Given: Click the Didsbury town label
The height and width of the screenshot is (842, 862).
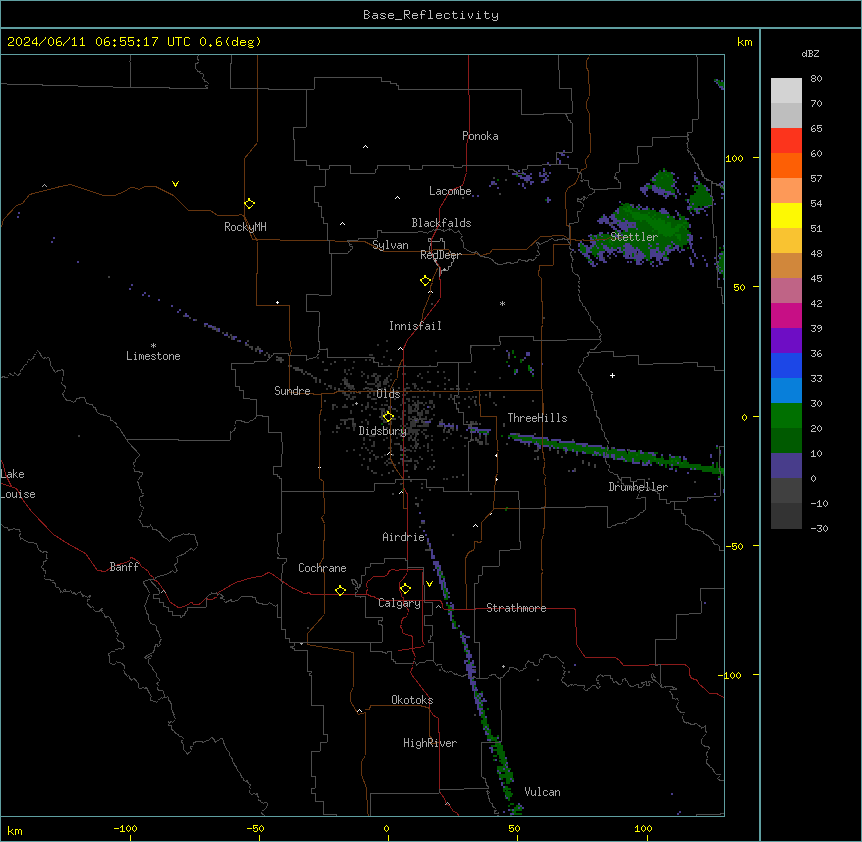Looking at the screenshot, I should click(x=383, y=431).
